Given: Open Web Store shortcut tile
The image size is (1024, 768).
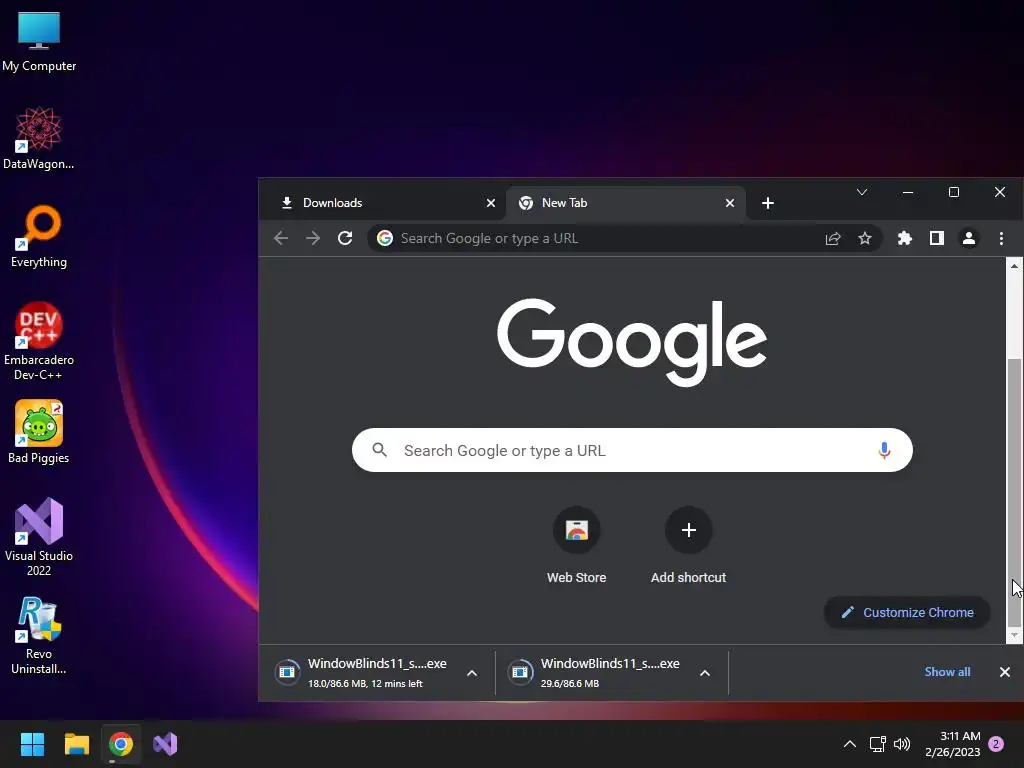Looking at the screenshot, I should [577, 545].
